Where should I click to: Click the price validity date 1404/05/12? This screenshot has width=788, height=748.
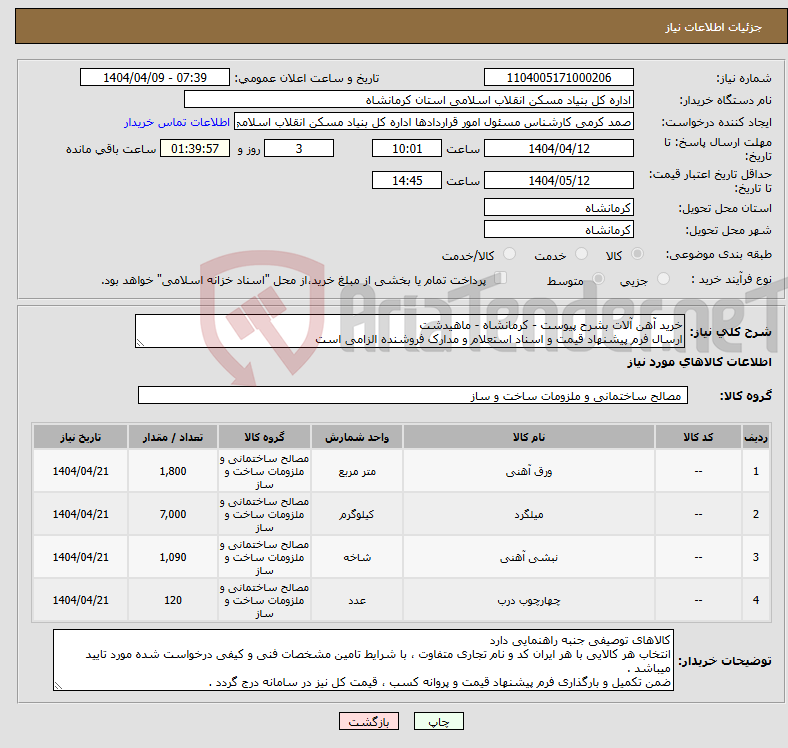tap(558, 180)
